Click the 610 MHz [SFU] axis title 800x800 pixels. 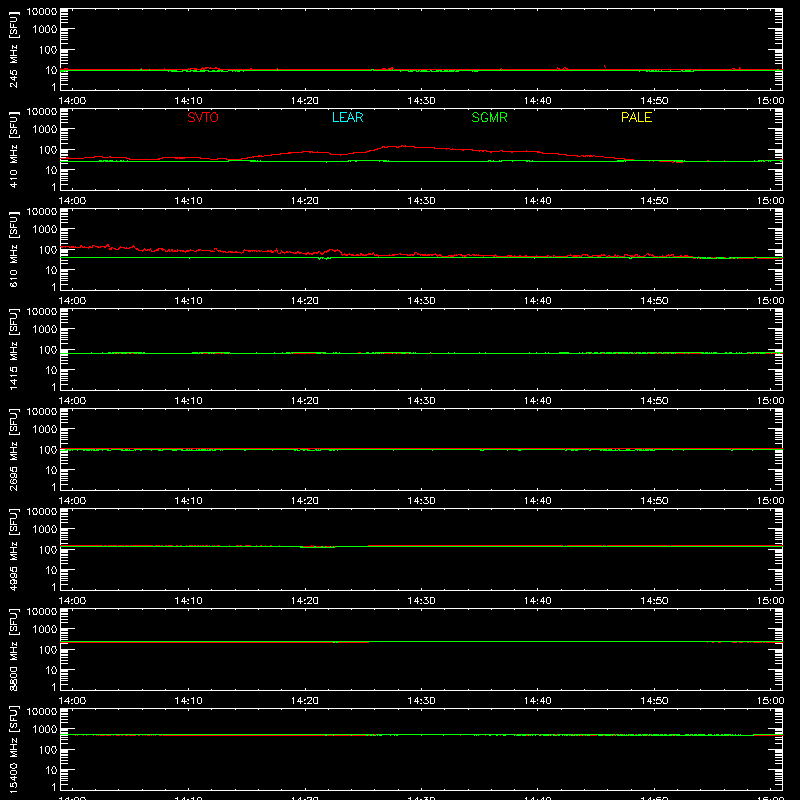point(13,250)
